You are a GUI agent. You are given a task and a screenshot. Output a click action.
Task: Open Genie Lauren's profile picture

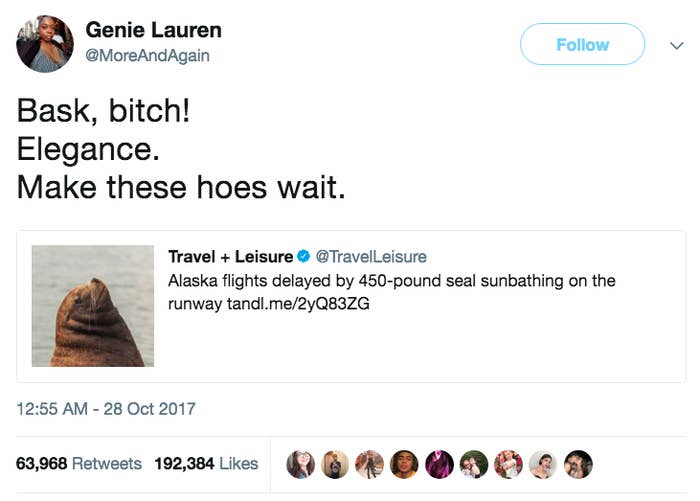point(45,44)
